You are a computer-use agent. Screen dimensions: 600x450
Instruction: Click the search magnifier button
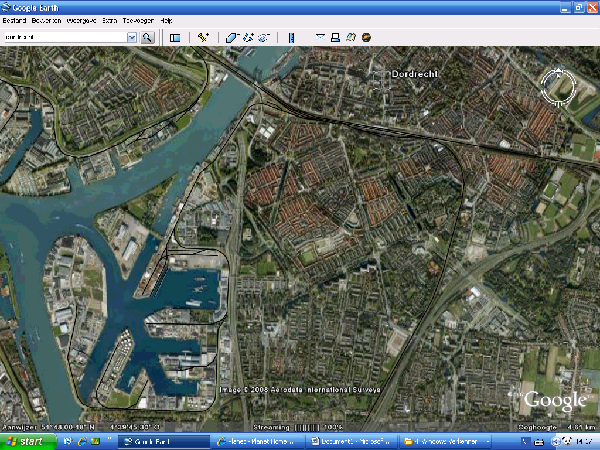[147, 37]
